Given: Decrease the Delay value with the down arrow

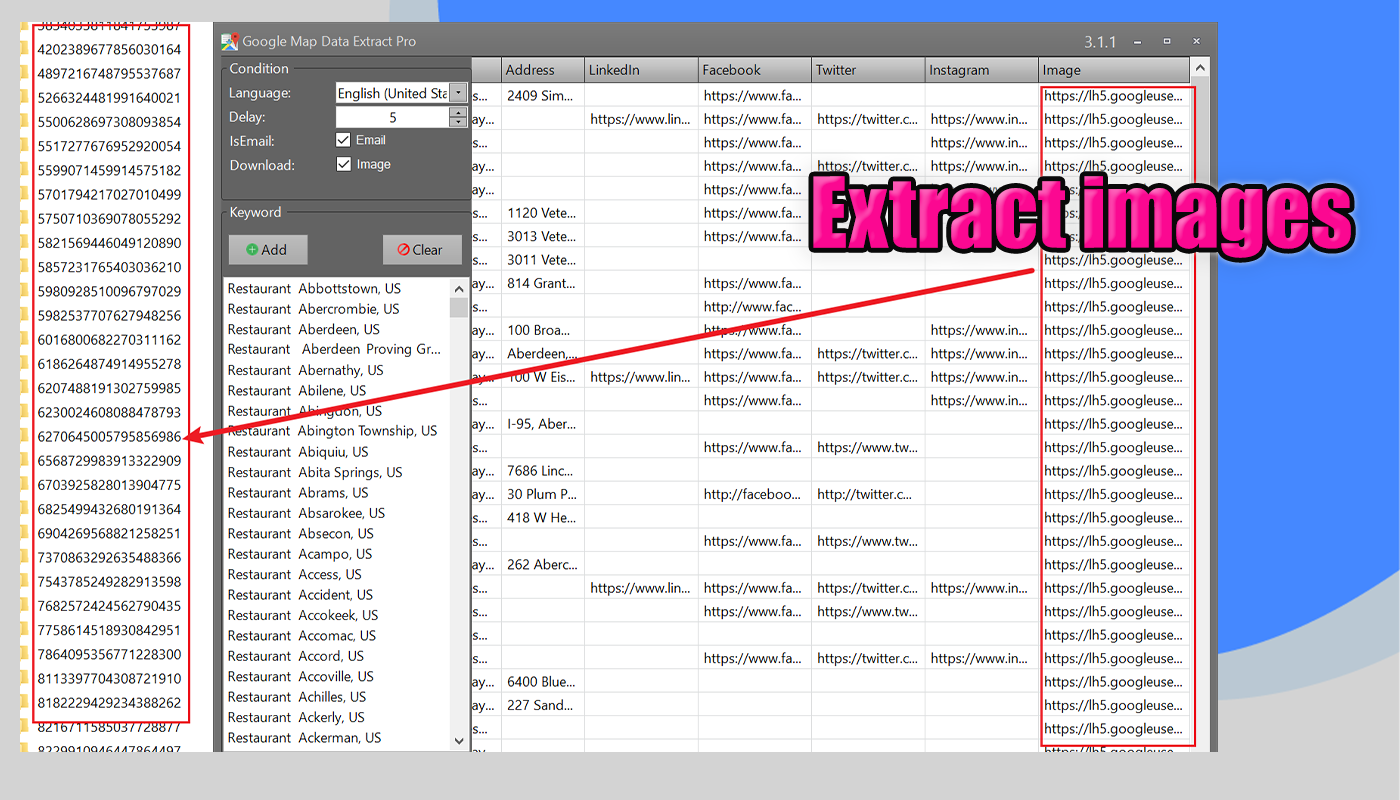Looking at the screenshot, I should (458, 123).
